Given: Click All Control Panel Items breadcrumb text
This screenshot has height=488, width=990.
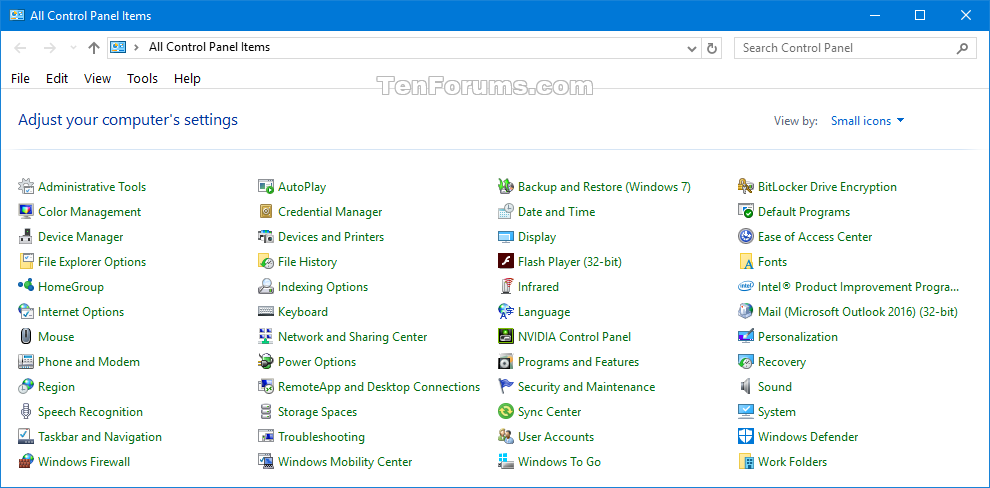Looking at the screenshot, I should coord(210,47).
